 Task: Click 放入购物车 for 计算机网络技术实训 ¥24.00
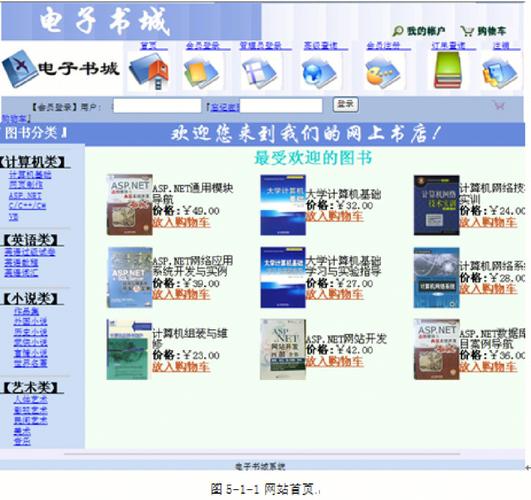click(x=488, y=223)
